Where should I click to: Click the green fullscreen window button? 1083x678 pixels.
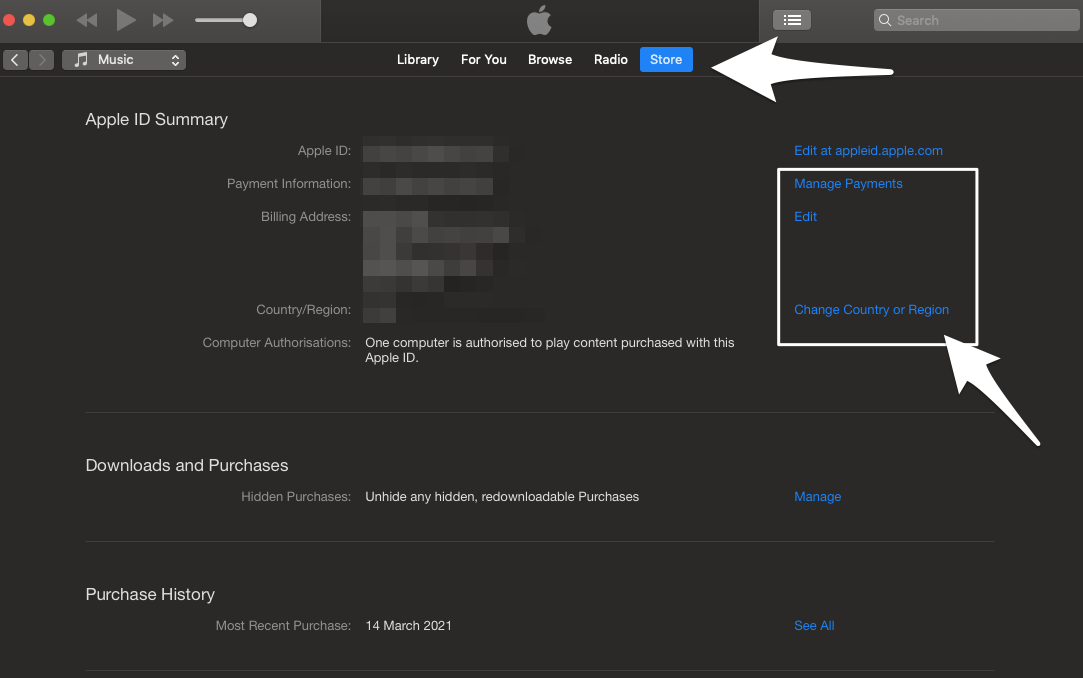[x=49, y=20]
